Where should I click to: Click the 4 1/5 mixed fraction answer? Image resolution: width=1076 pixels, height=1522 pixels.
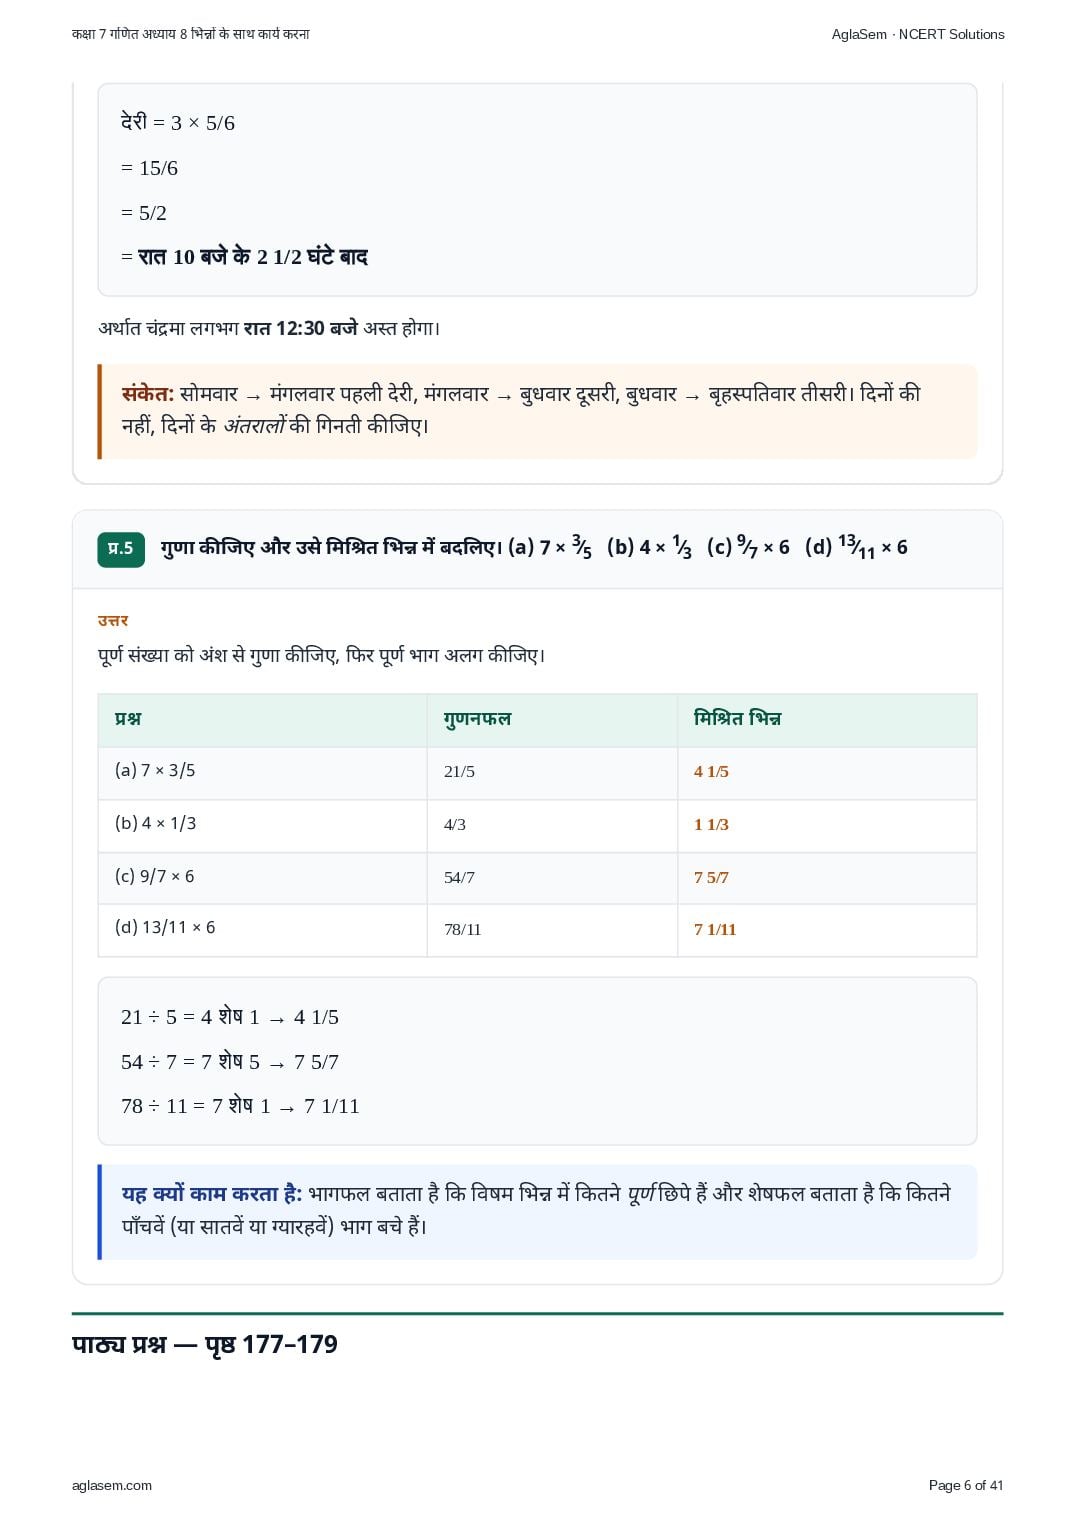pyautogui.click(x=711, y=771)
